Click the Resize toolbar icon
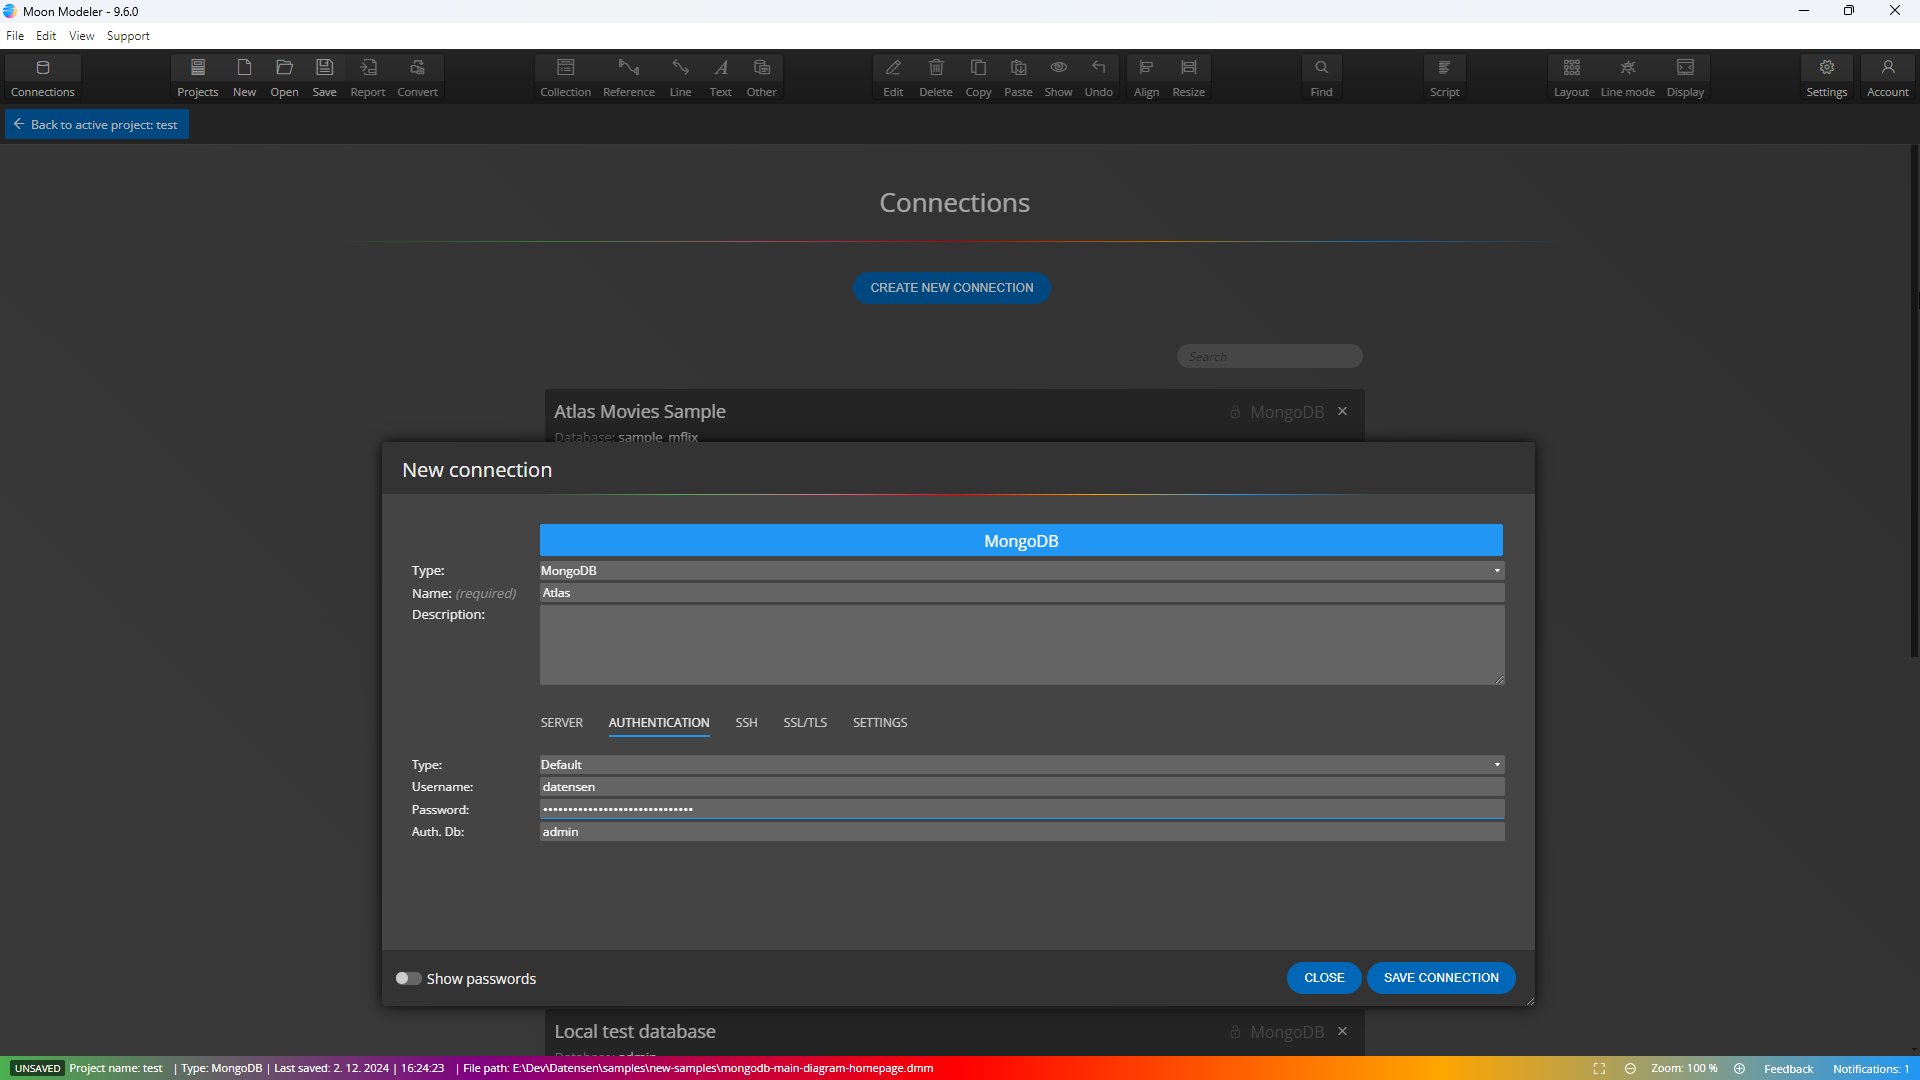This screenshot has height=1080, width=1920. (x=1188, y=77)
